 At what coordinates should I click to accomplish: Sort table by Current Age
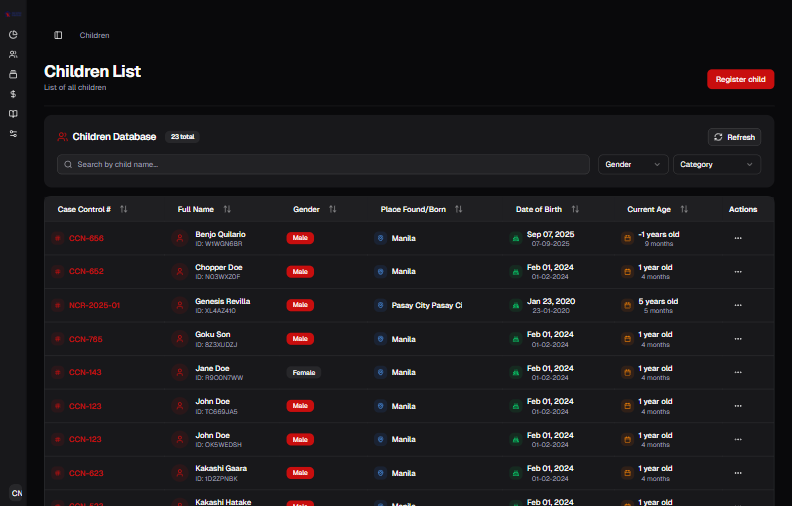(x=684, y=210)
